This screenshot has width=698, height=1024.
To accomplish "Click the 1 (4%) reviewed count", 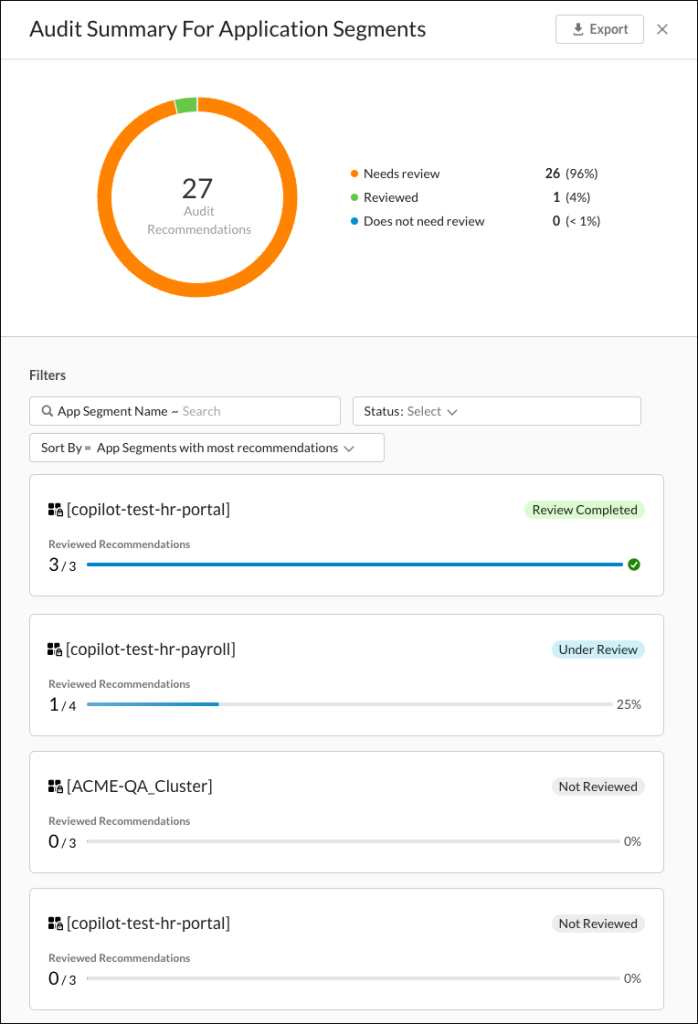I will pyautogui.click(x=571, y=197).
